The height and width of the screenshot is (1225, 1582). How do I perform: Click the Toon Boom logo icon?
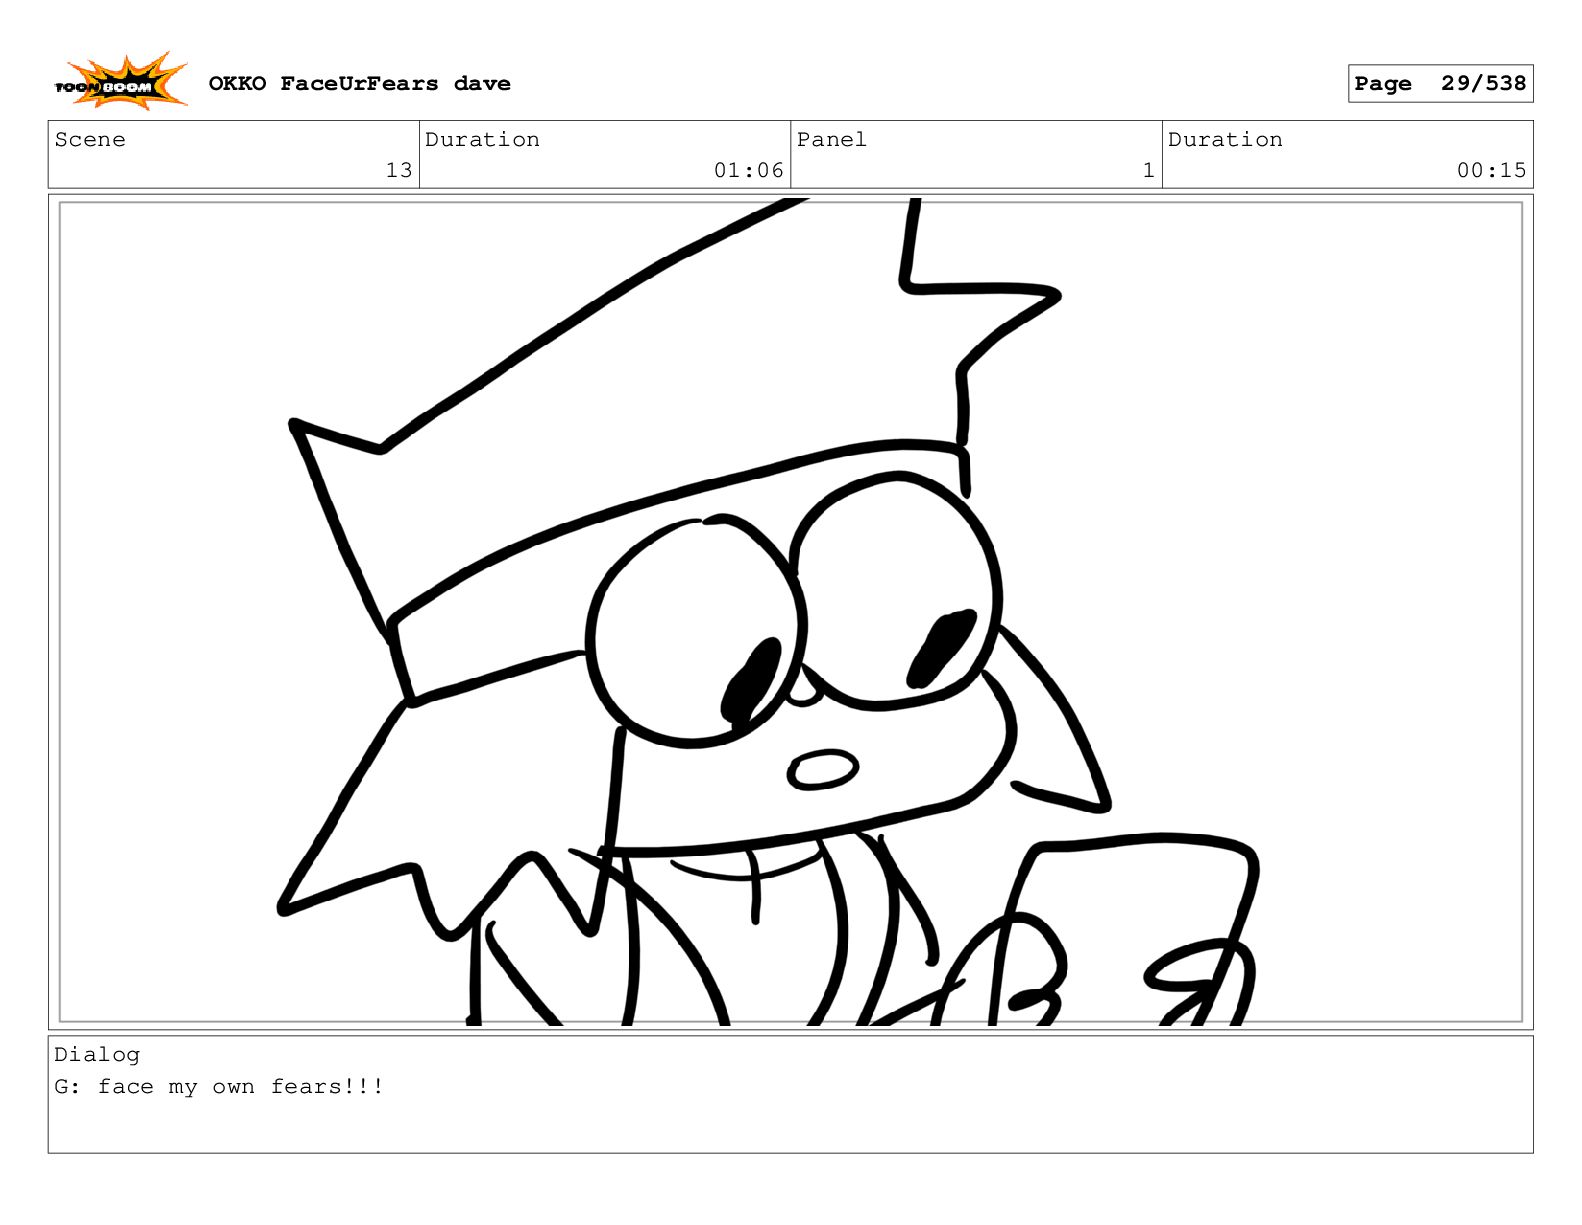121,82
